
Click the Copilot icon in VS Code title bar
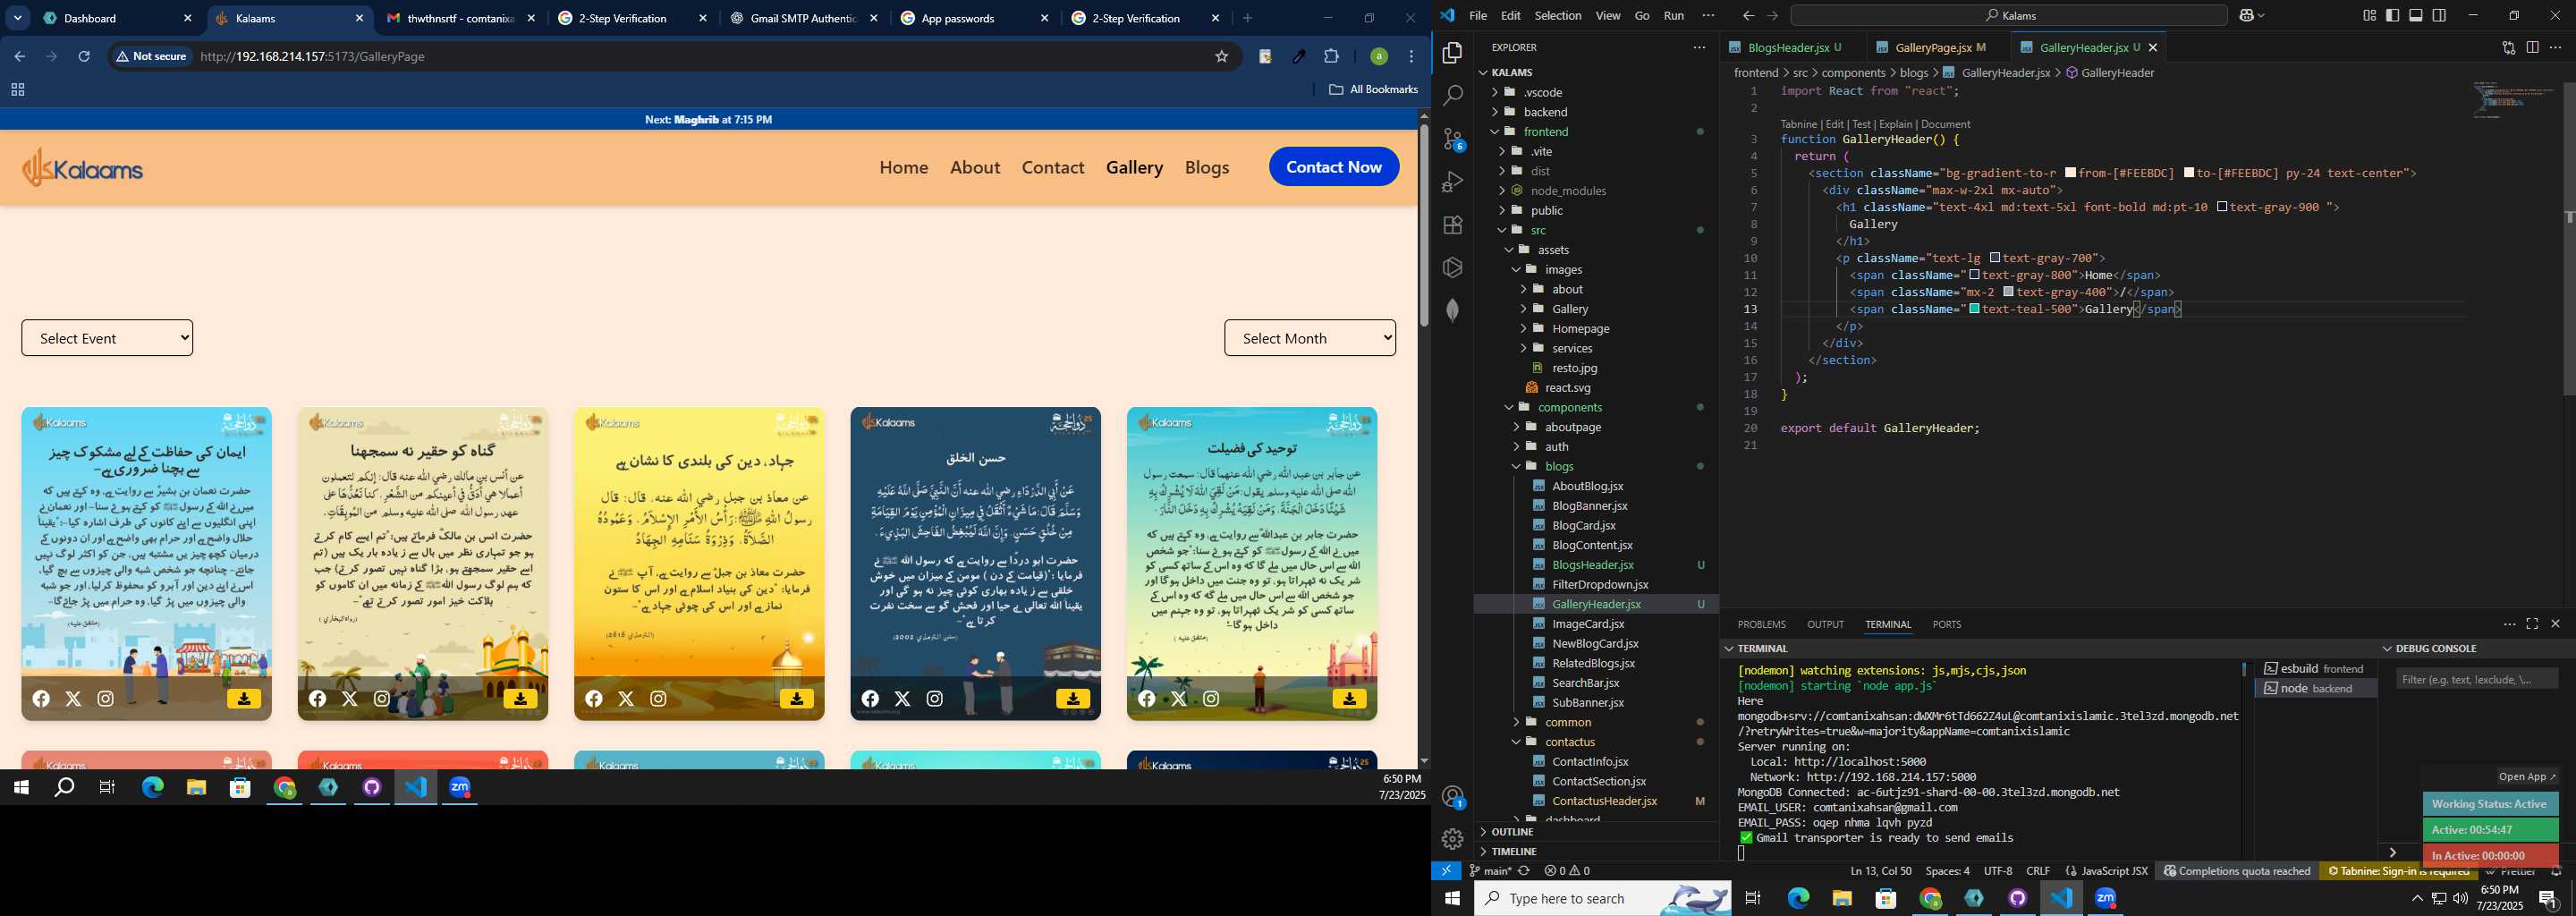2246,15
